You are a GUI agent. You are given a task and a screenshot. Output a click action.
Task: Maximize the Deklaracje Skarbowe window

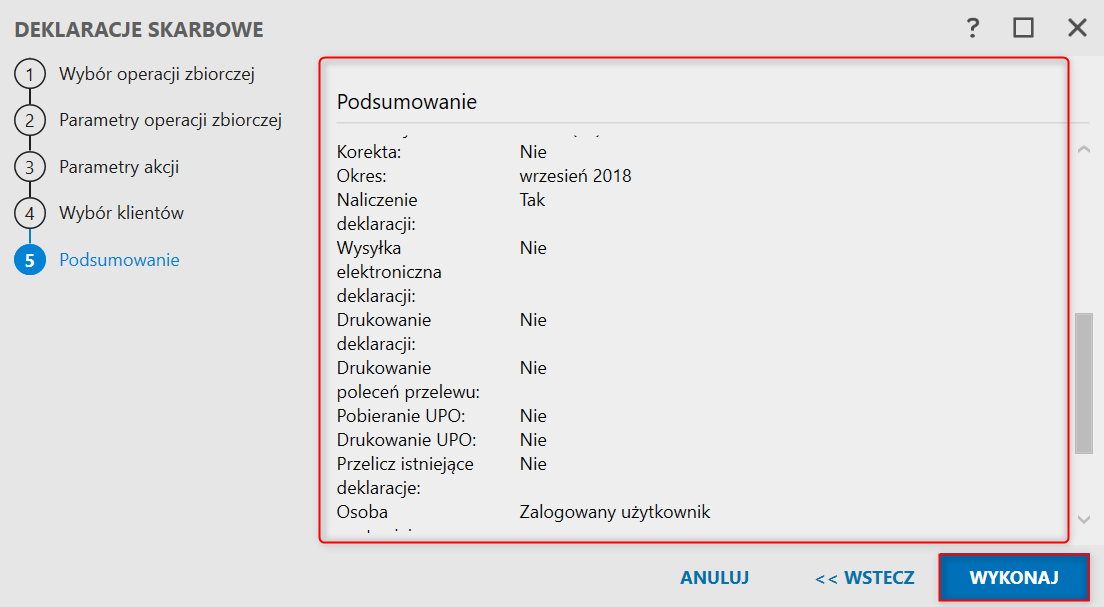(x=1023, y=28)
